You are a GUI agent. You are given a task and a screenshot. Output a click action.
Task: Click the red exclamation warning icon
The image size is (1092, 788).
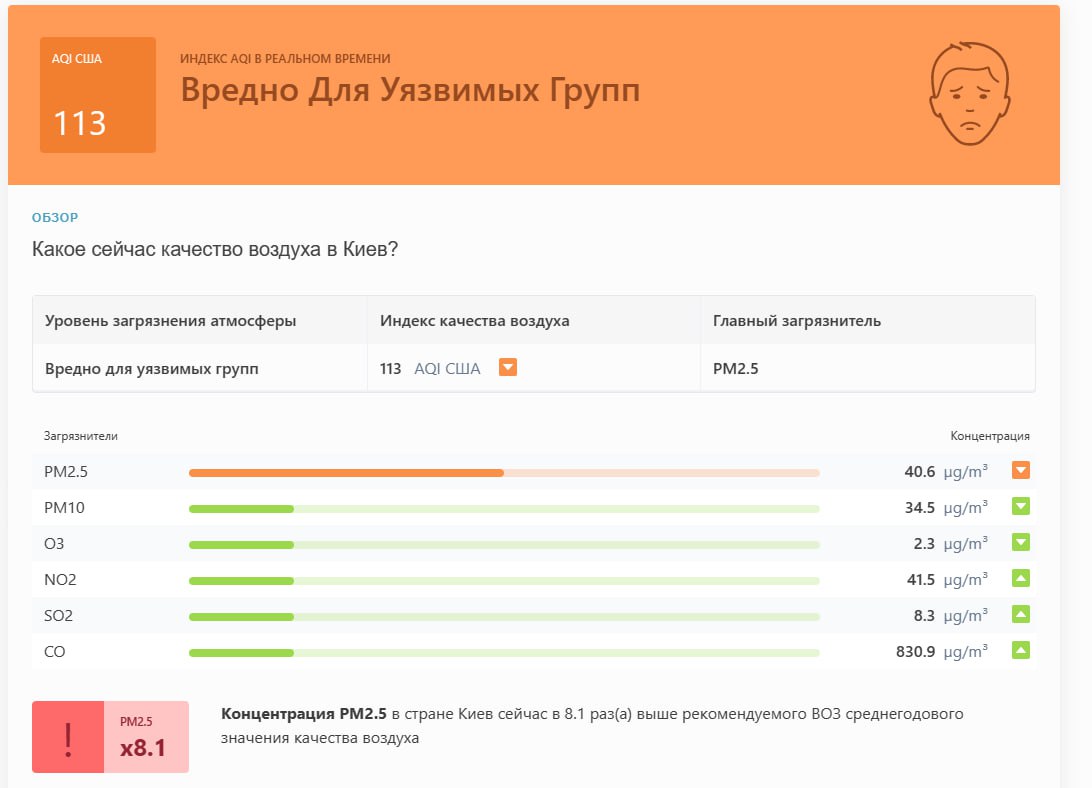click(x=68, y=737)
